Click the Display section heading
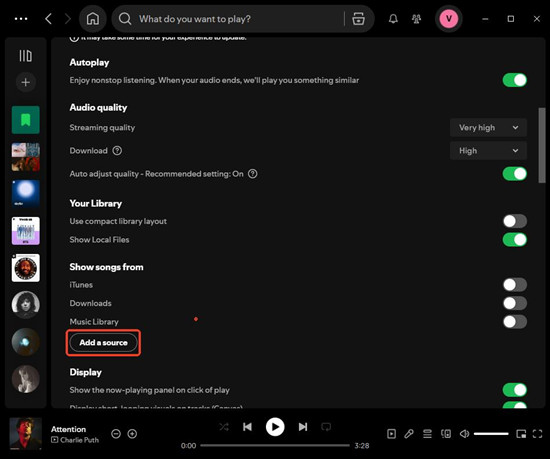 (86, 372)
